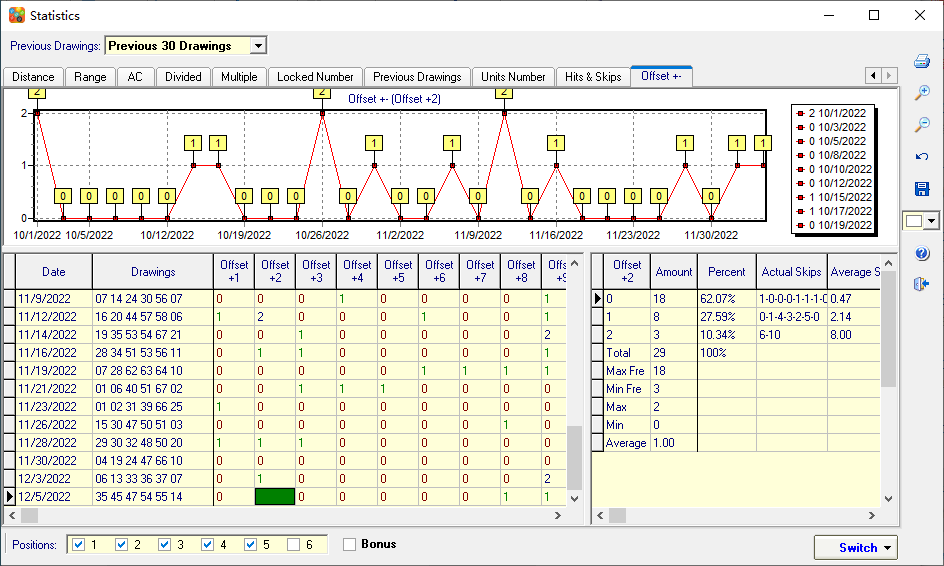Open help with the question mark icon
The height and width of the screenshot is (566, 944).
pos(922,253)
